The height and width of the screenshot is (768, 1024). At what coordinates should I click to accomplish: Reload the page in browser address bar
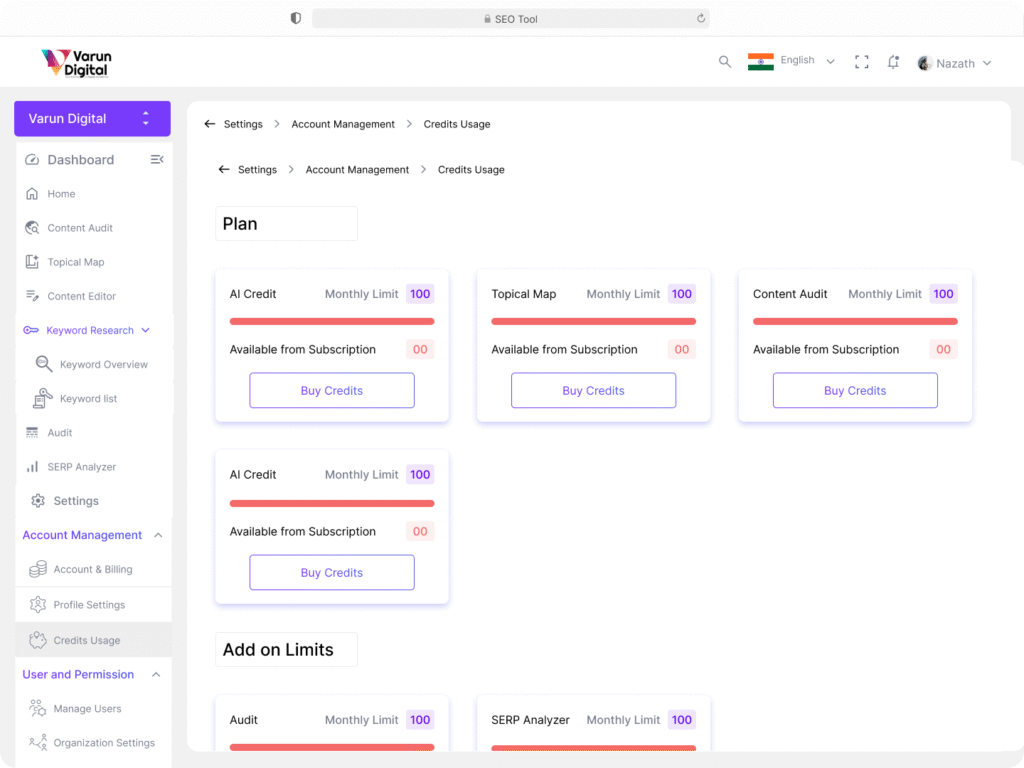pos(701,18)
